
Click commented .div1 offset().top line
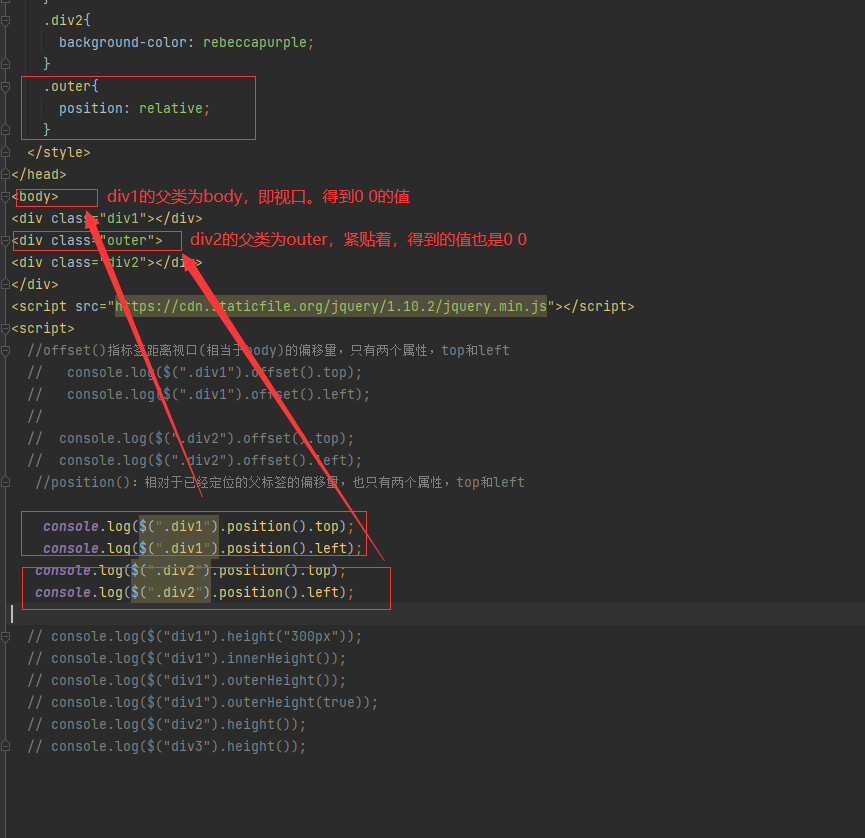[195, 372]
